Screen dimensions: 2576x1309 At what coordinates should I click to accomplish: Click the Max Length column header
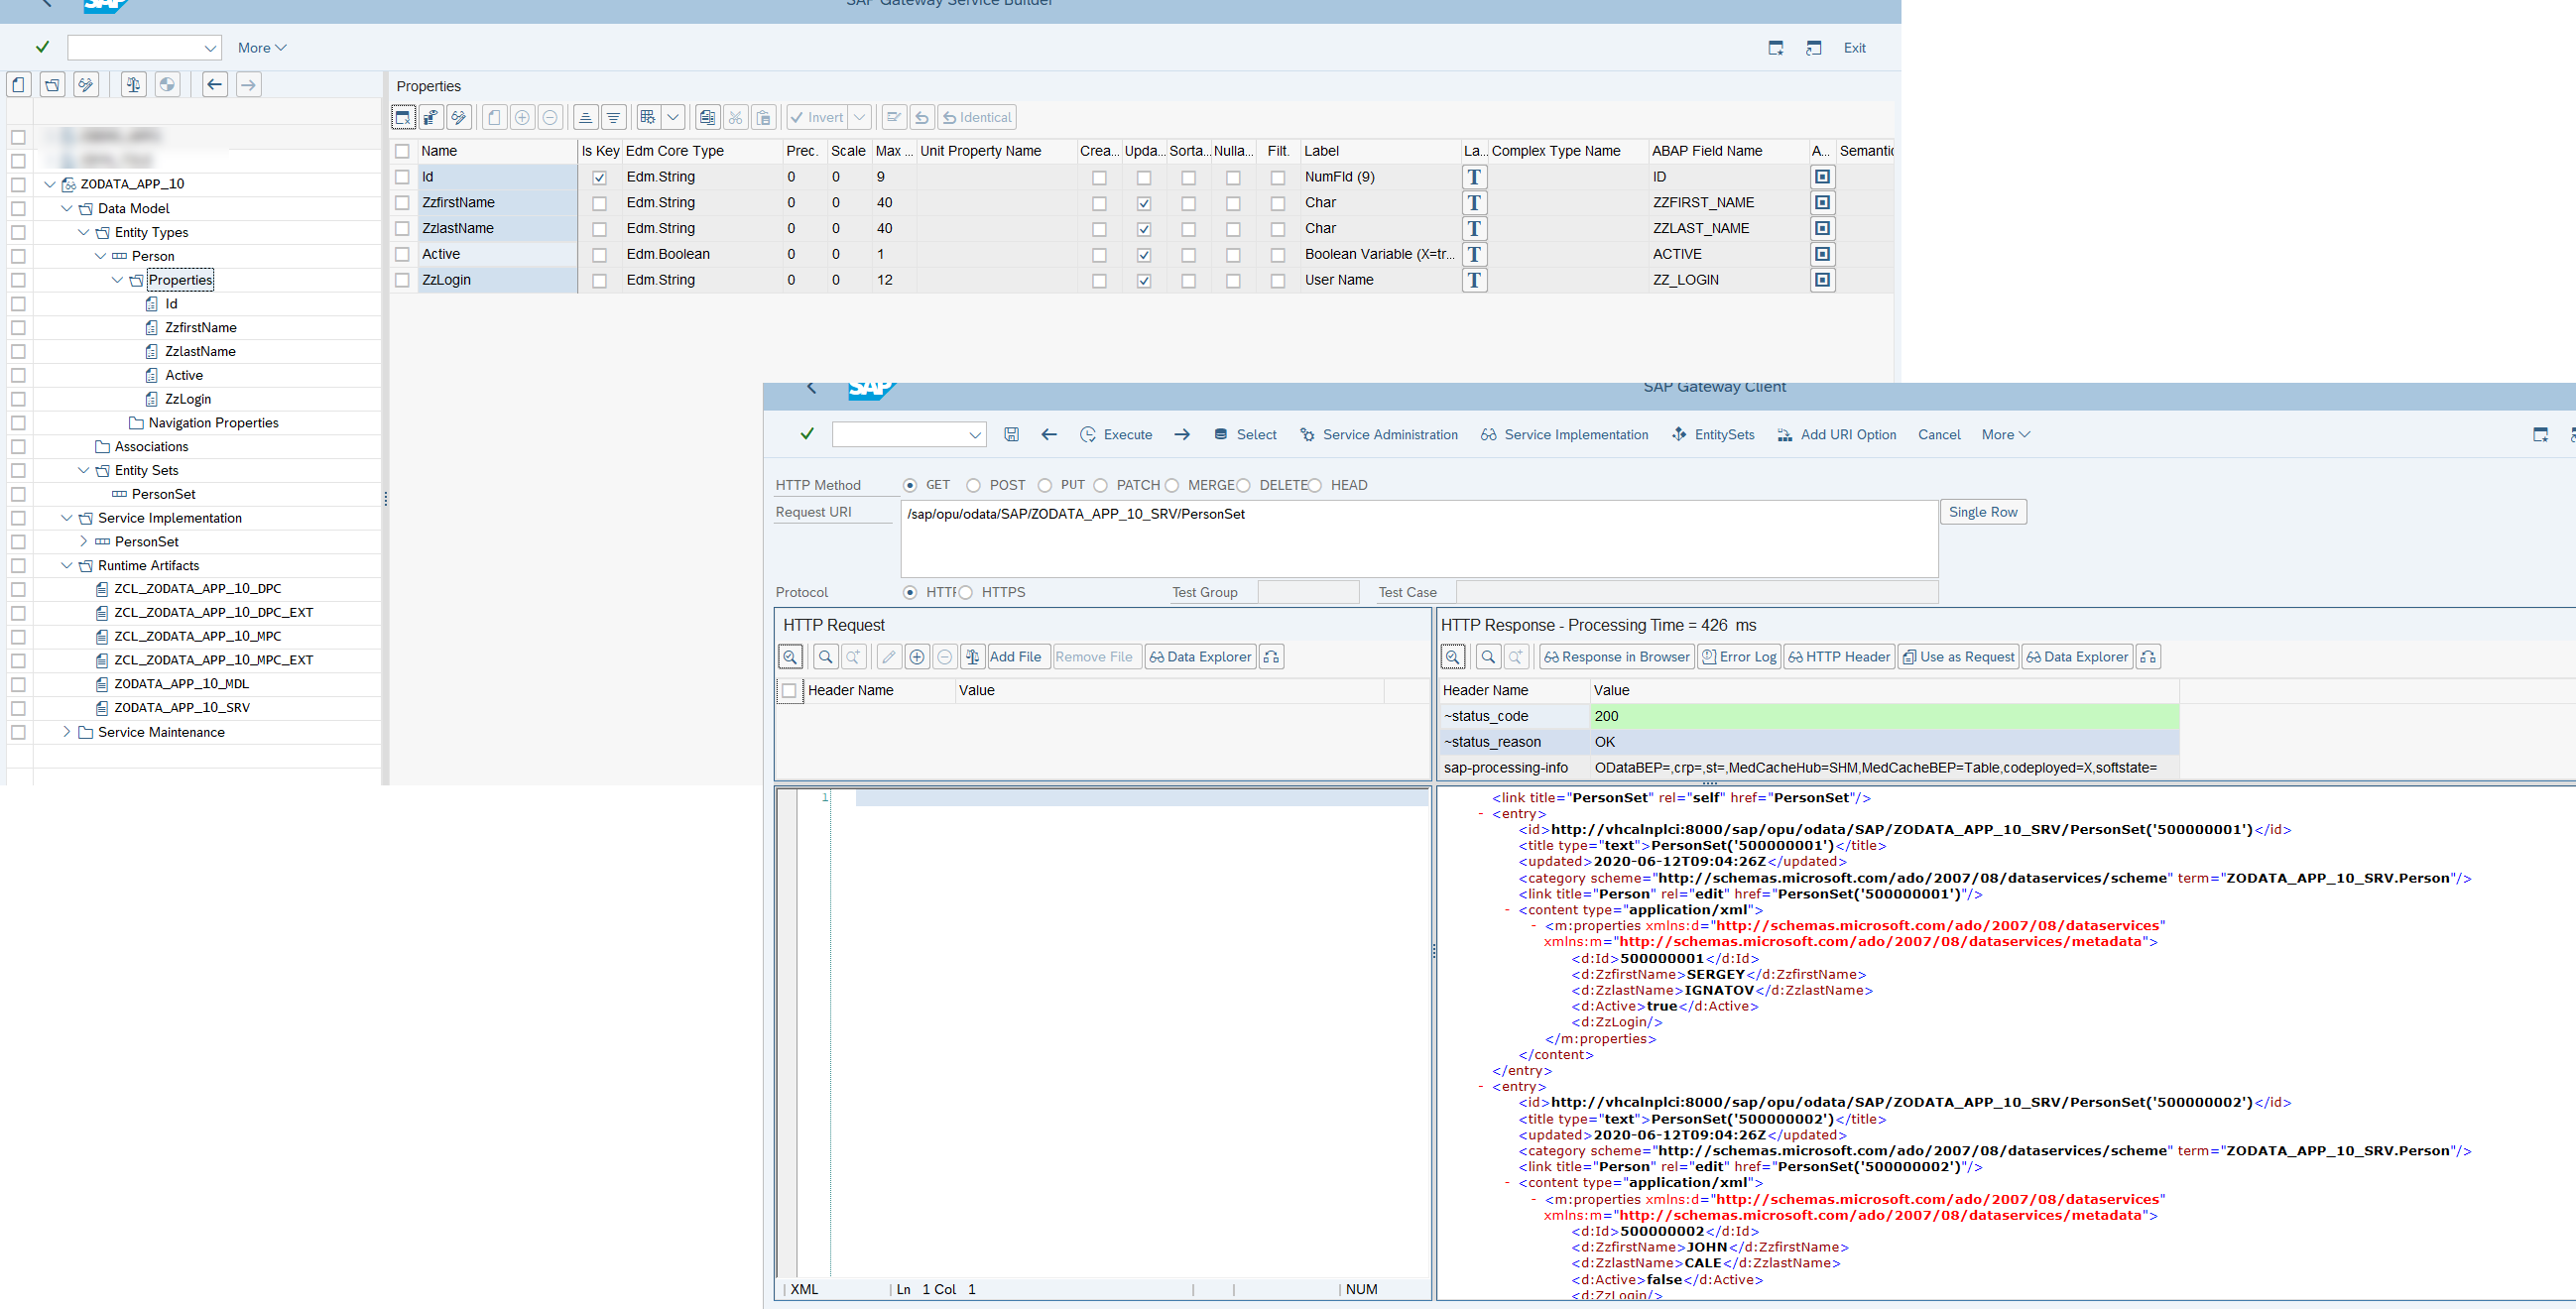[x=894, y=151]
